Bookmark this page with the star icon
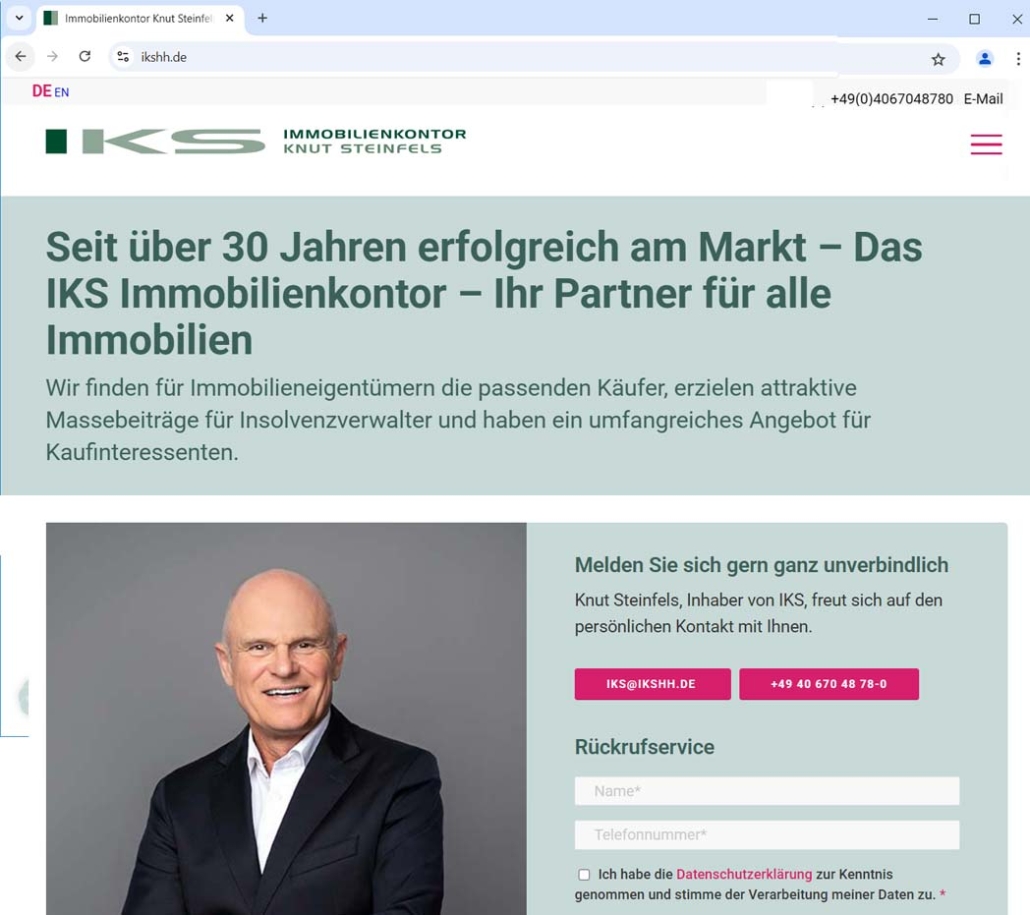 (x=938, y=59)
